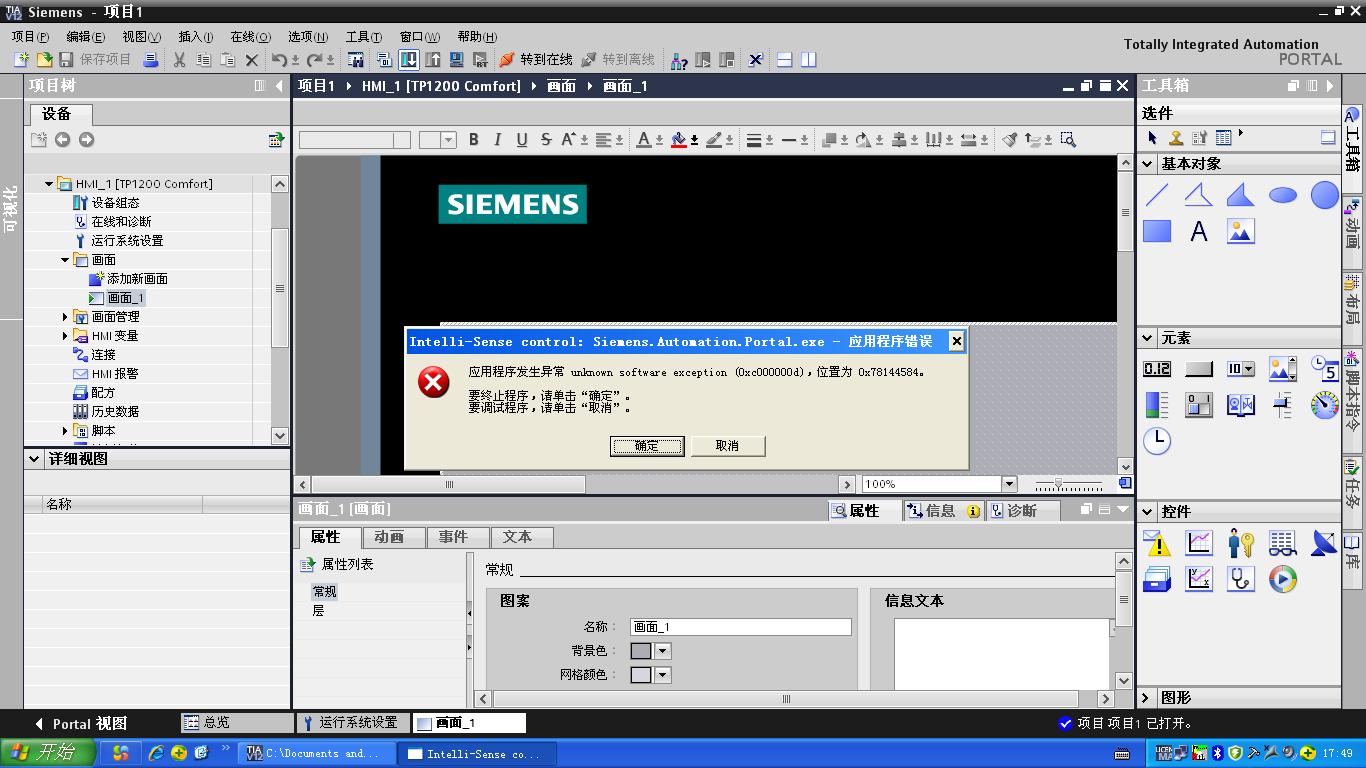This screenshot has width=1366, height=768.
Task: Expand the HMI 变量 tree node
Action: 65,336
